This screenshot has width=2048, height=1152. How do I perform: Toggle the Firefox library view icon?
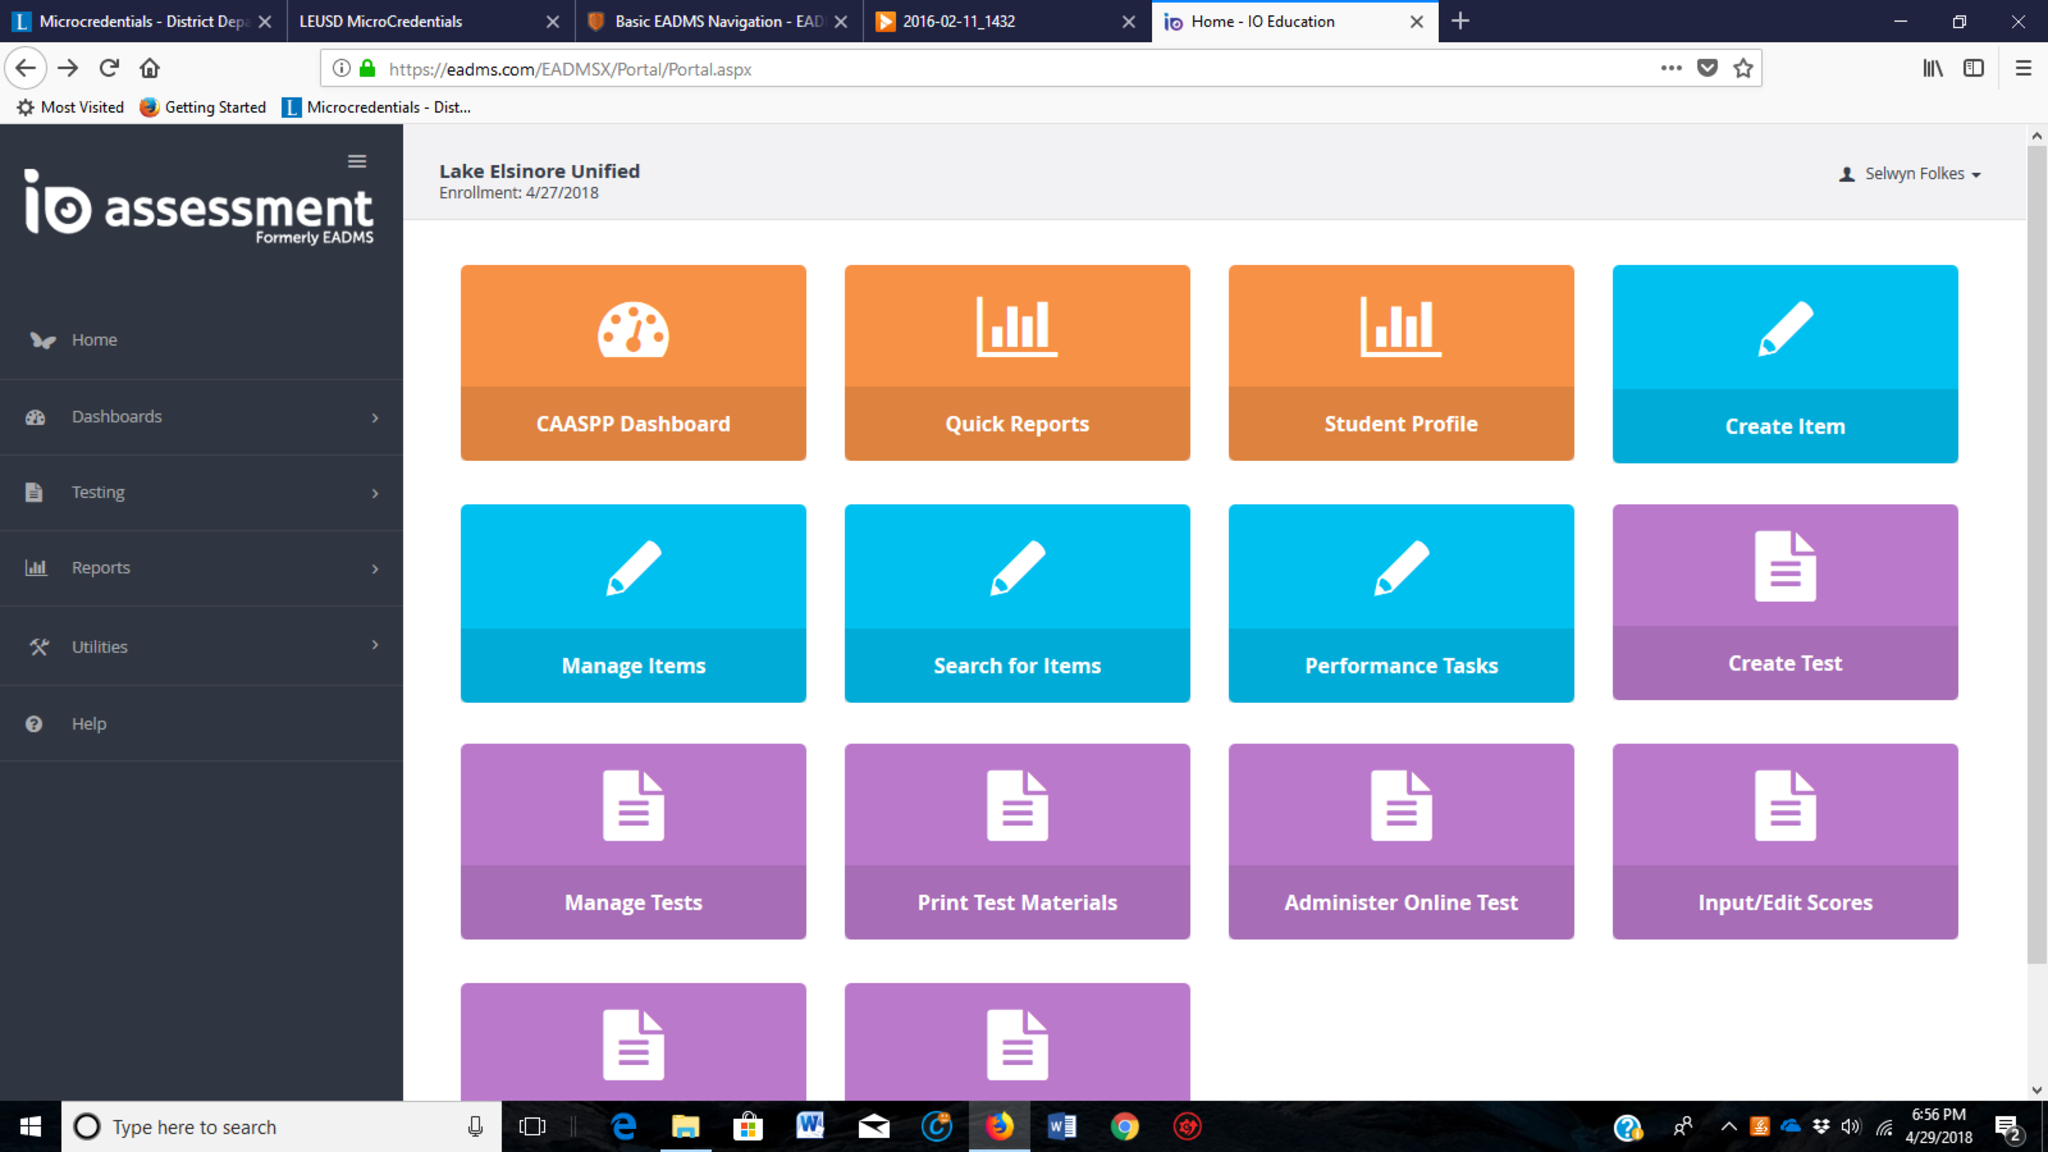tap(1932, 68)
